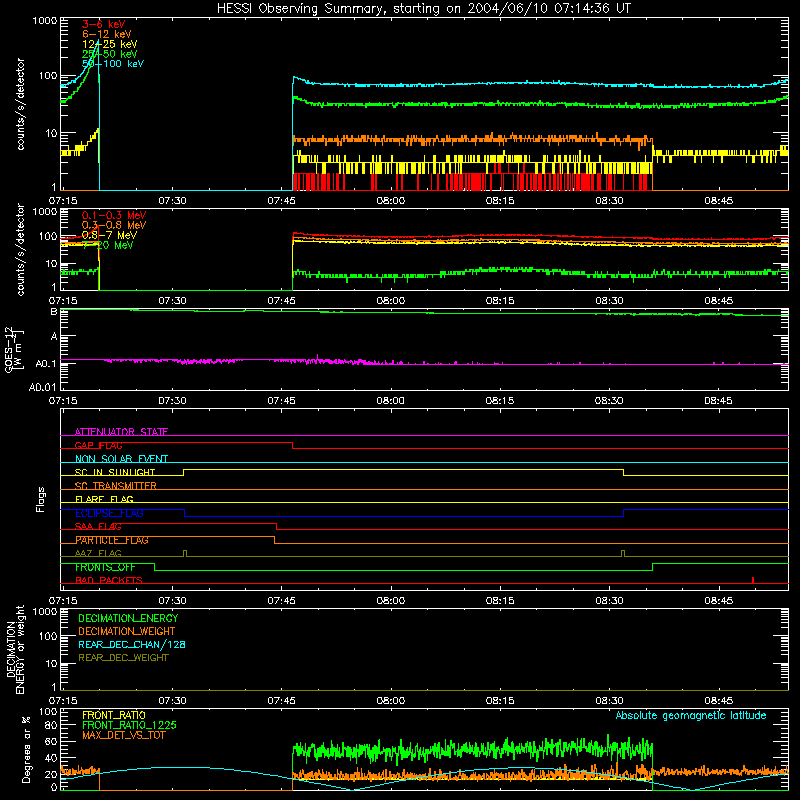
Task: Click the DECIMATION_ENERGY legend label
Action: (128, 618)
